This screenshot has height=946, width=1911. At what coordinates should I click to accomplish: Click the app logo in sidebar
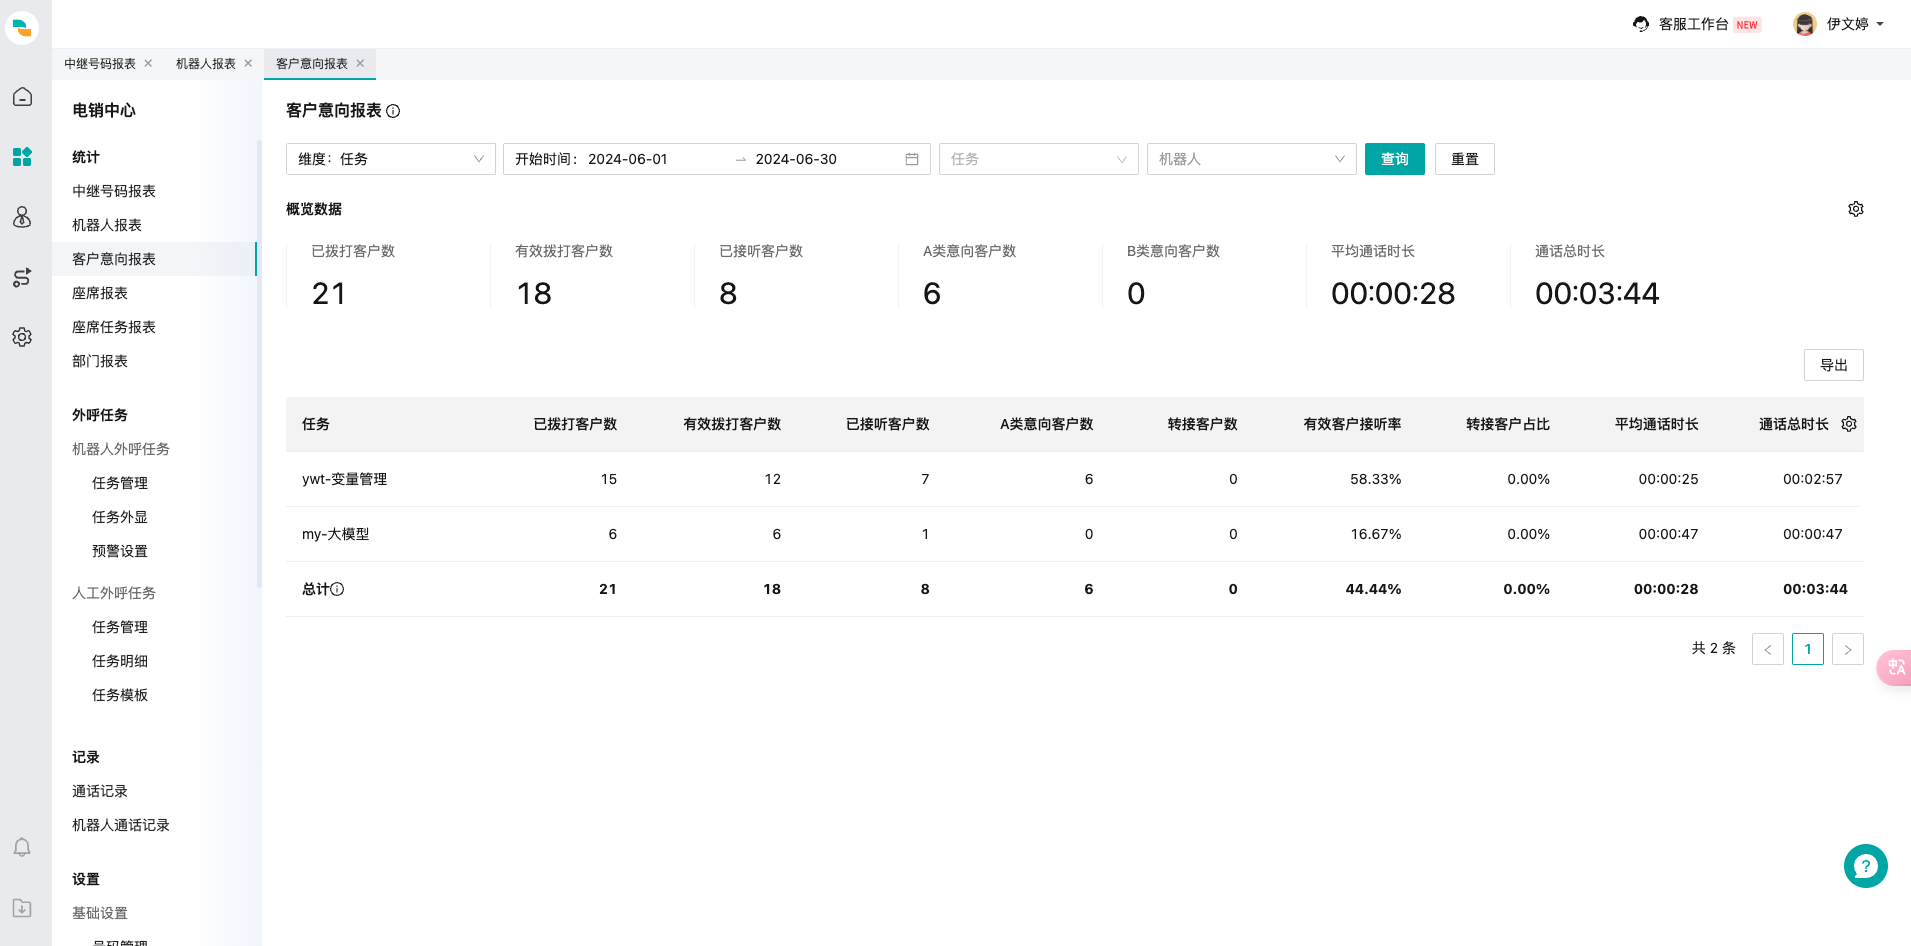(x=22, y=27)
